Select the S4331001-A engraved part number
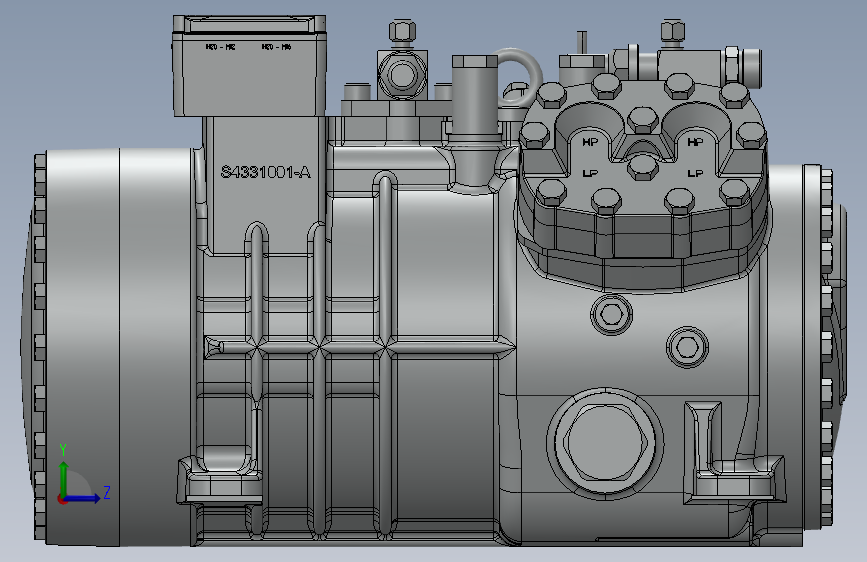Image resolution: width=867 pixels, height=562 pixels. tap(265, 173)
